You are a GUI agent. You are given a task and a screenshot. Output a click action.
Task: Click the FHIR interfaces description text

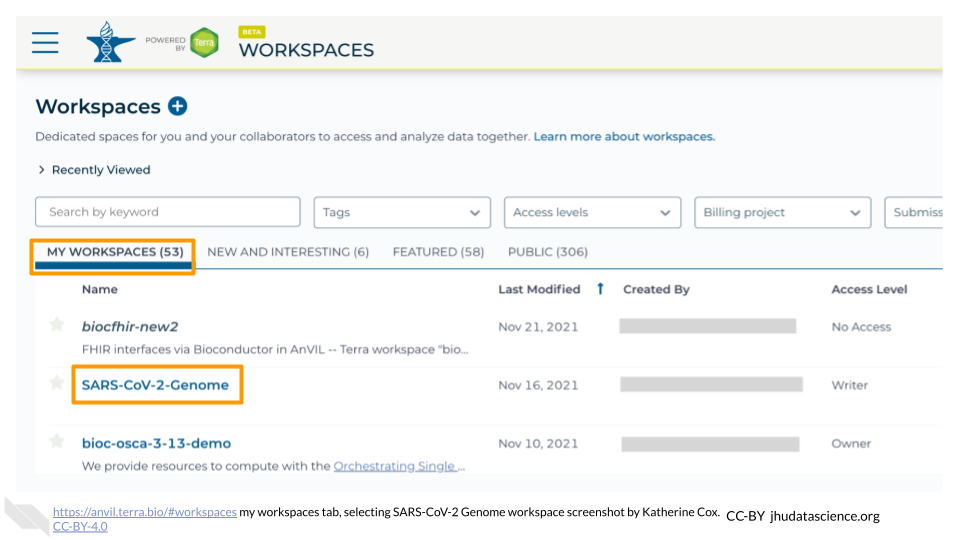click(x=275, y=350)
